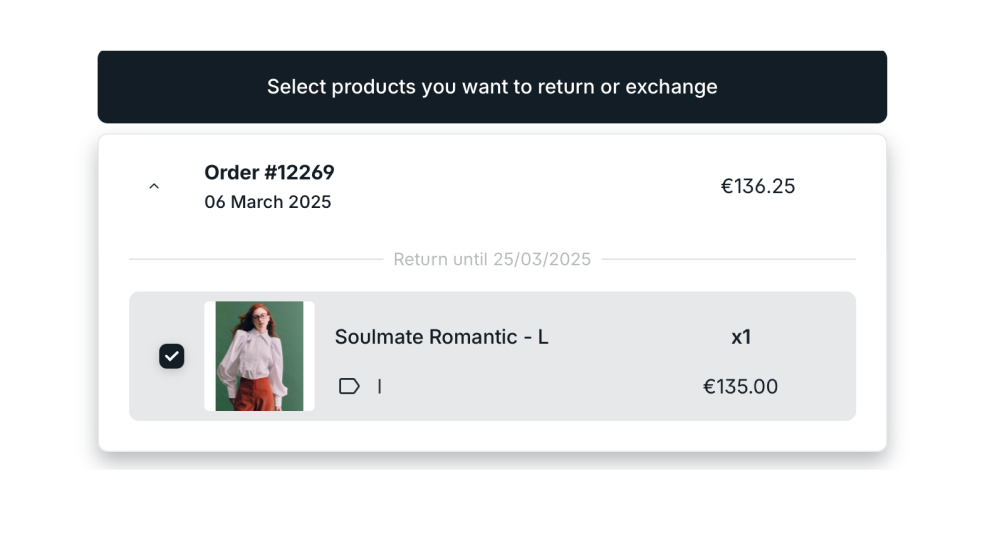Click the tag icon under product name
The width and height of the screenshot is (985, 537).
(349, 386)
